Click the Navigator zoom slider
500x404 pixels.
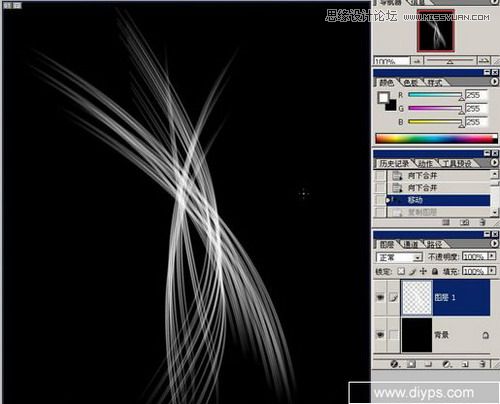pos(450,61)
